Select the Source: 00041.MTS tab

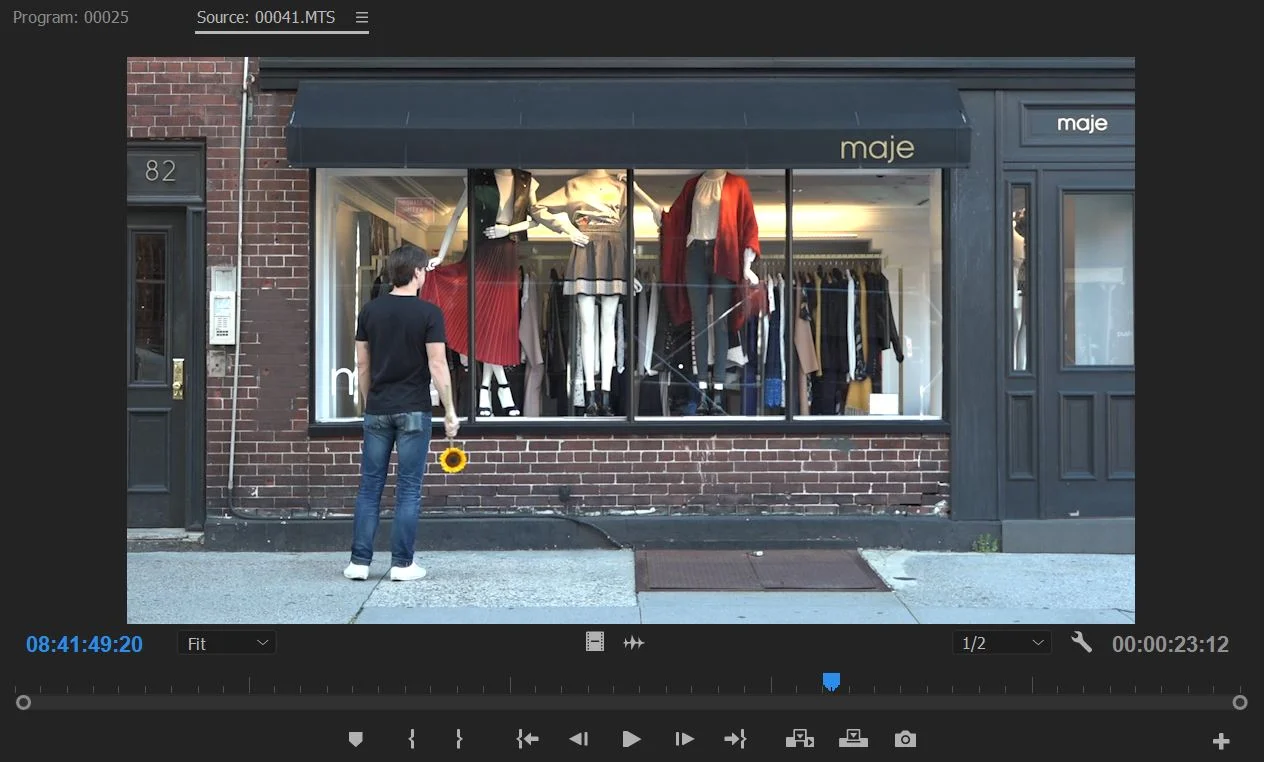pyautogui.click(x=266, y=18)
